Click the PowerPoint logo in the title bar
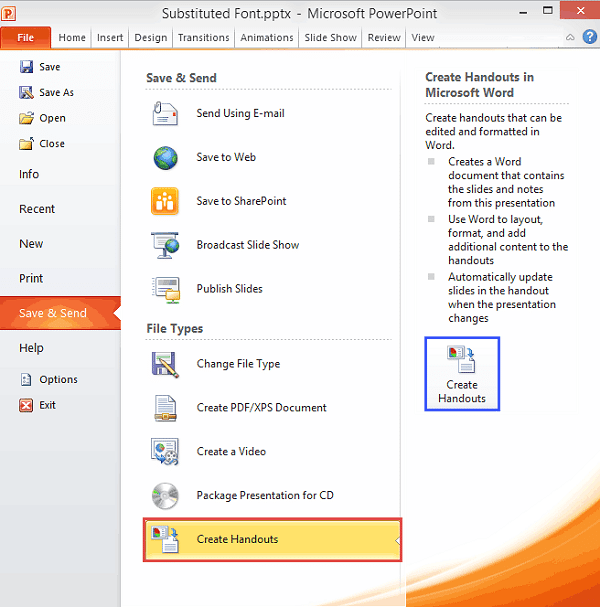 pos(8,14)
